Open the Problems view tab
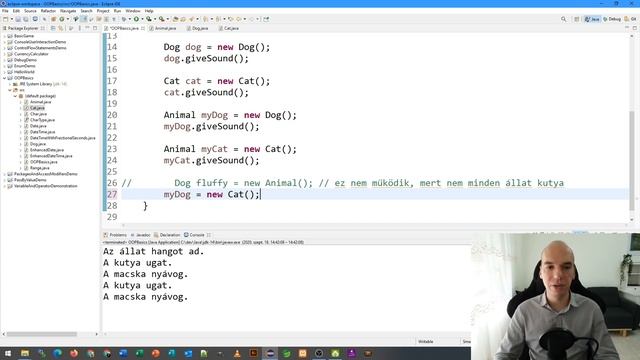This screenshot has width=640, height=360. point(115,235)
